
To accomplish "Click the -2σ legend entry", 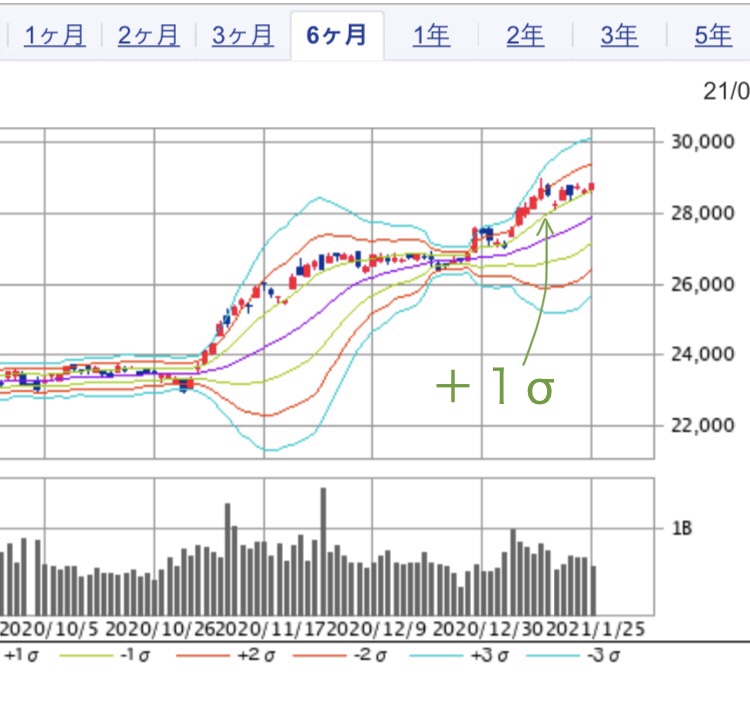I will [x=369, y=655].
